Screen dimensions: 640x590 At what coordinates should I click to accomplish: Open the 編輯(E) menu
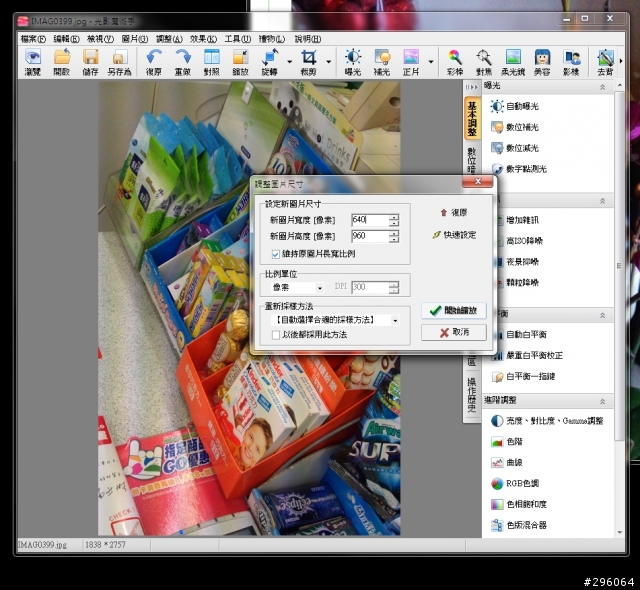[67, 39]
